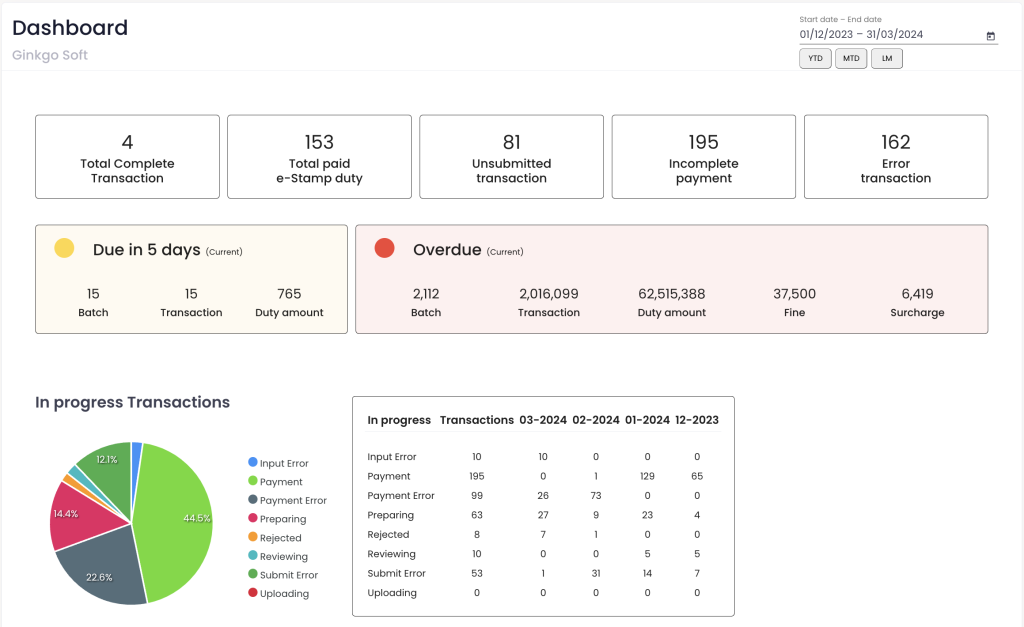Image resolution: width=1024 pixels, height=627 pixels.
Task: Click the Ginkgo Soft label
Action: 49,55
